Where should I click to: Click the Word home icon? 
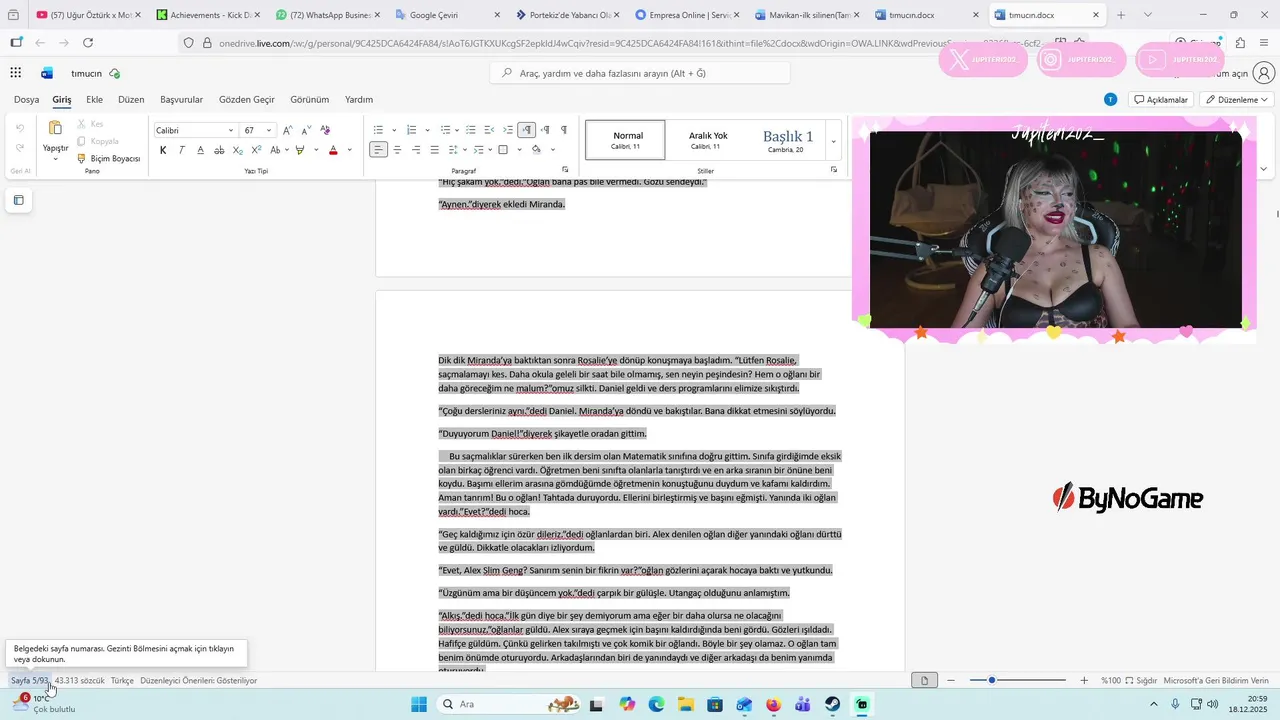pos(47,73)
